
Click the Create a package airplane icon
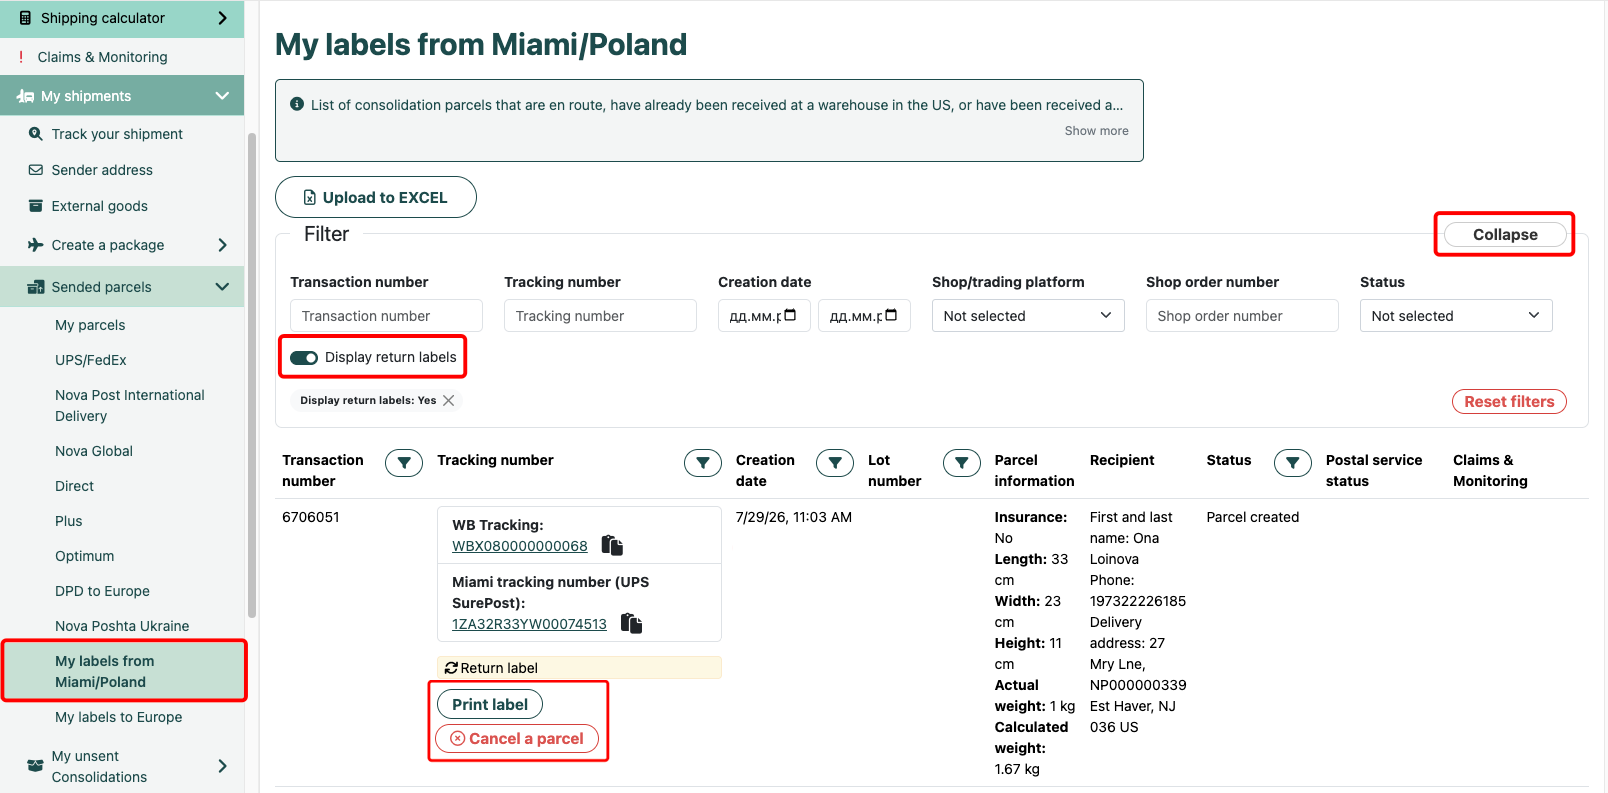(x=36, y=245)
